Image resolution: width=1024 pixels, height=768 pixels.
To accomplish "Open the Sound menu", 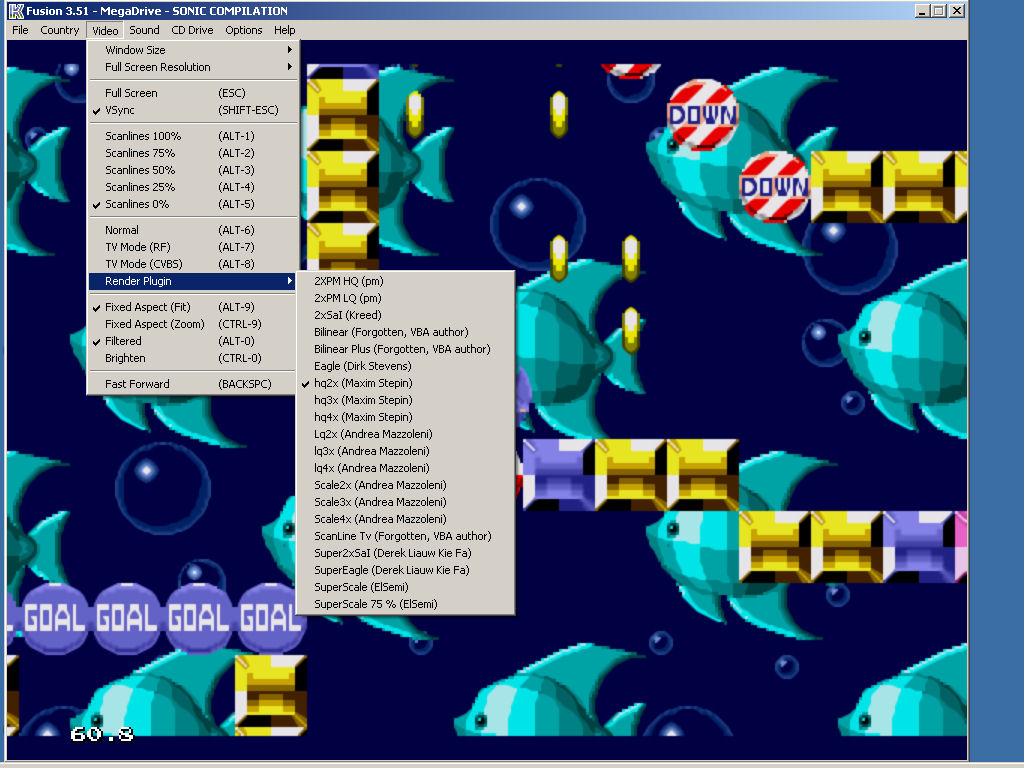I will point(144,30).
